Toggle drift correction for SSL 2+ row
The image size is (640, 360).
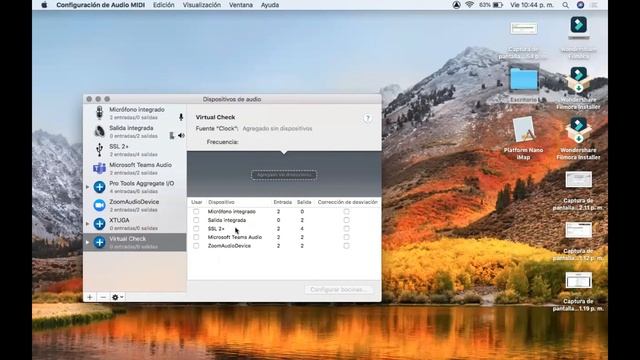346,229
